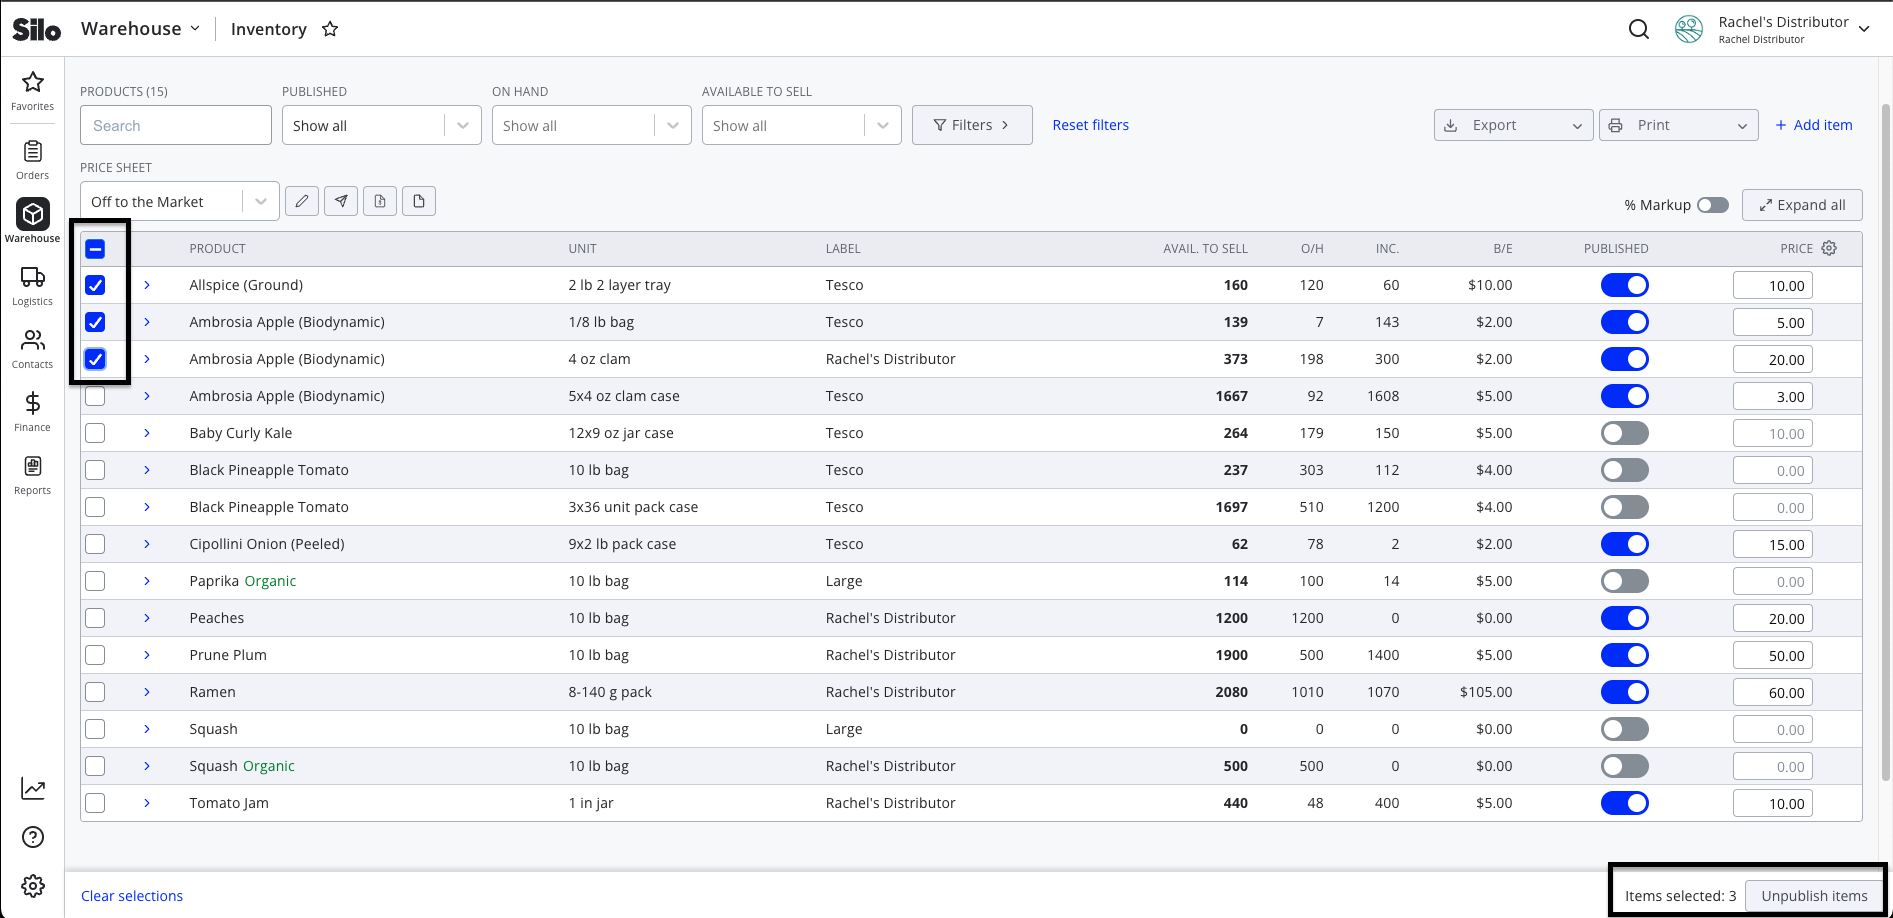1893x918 pixels.
Task: Open the Orders section in sidebar
Action: coord(32,160)
